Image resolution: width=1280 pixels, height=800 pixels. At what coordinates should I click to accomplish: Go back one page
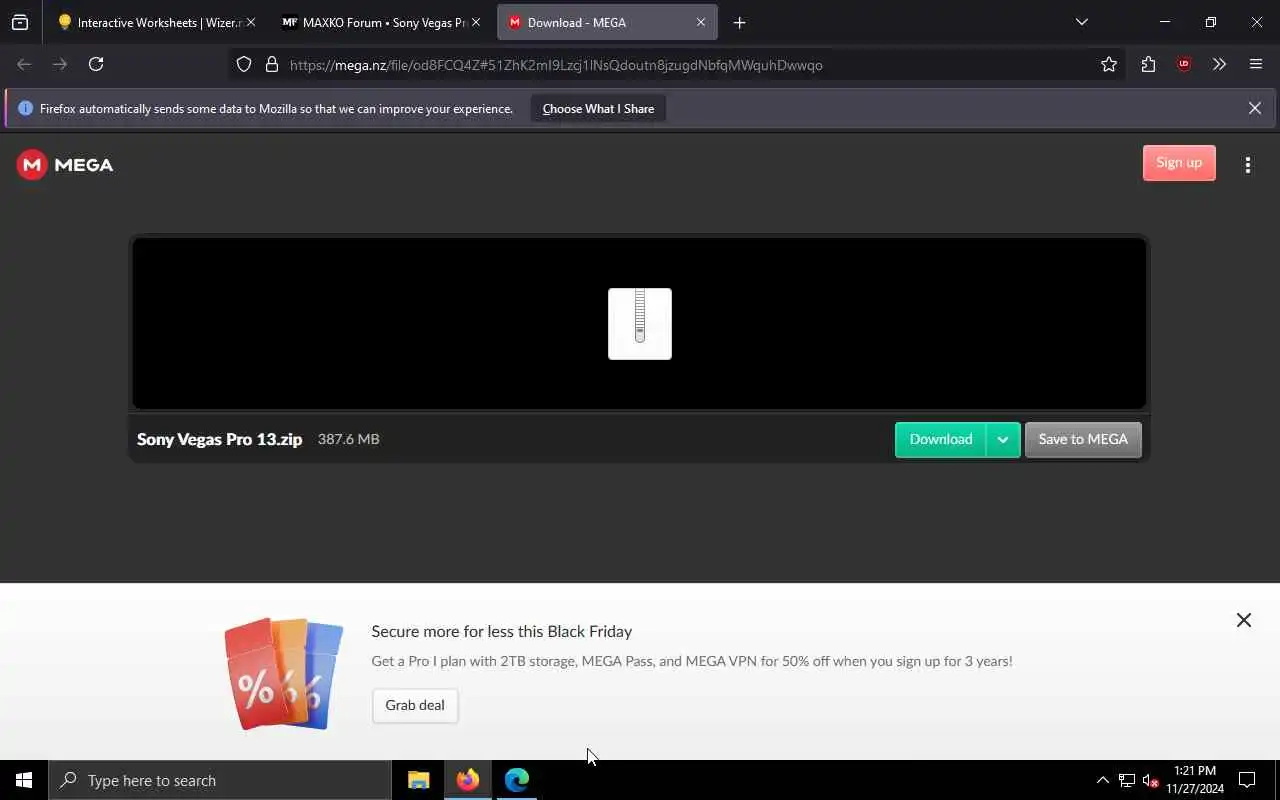(24, 64)
